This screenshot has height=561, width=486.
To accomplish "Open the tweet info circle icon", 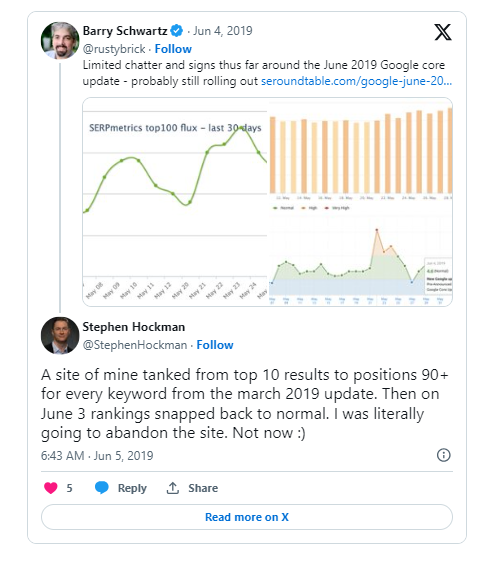I will (443, 455).
